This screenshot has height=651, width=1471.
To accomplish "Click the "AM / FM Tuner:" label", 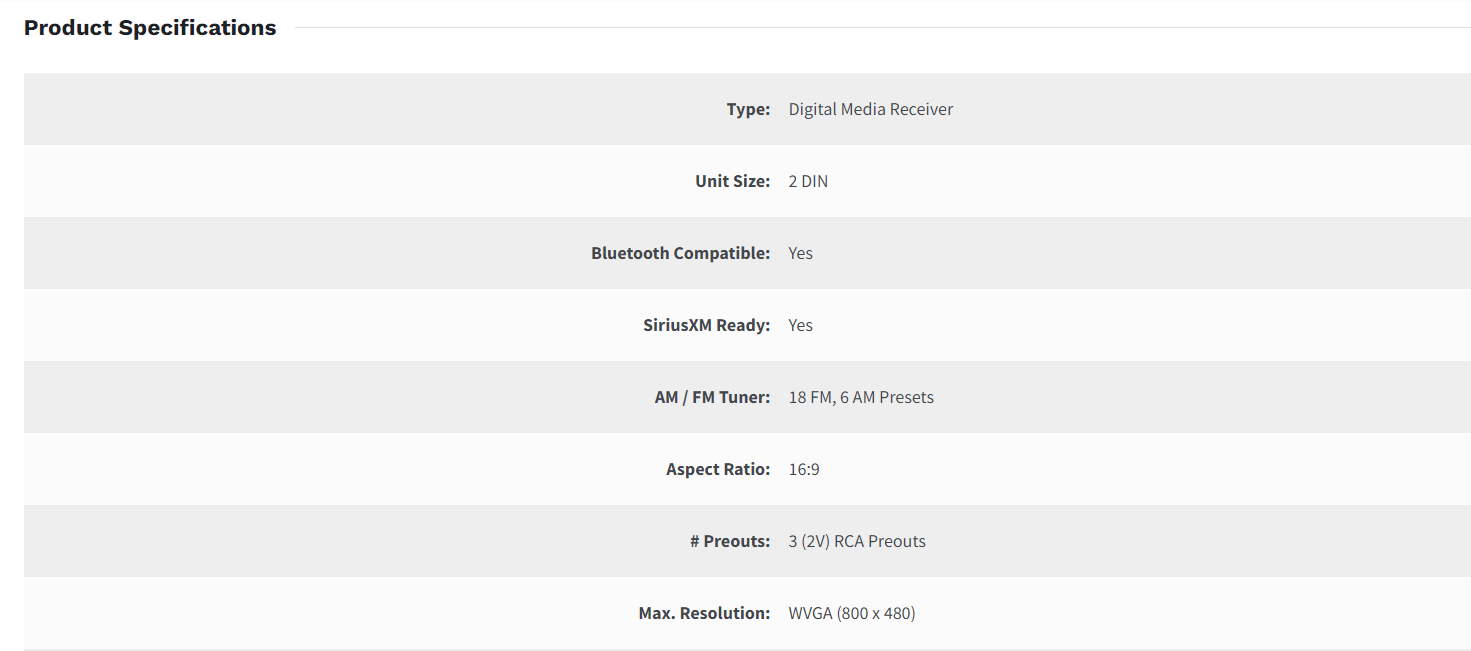I will [x=712, y=397].
